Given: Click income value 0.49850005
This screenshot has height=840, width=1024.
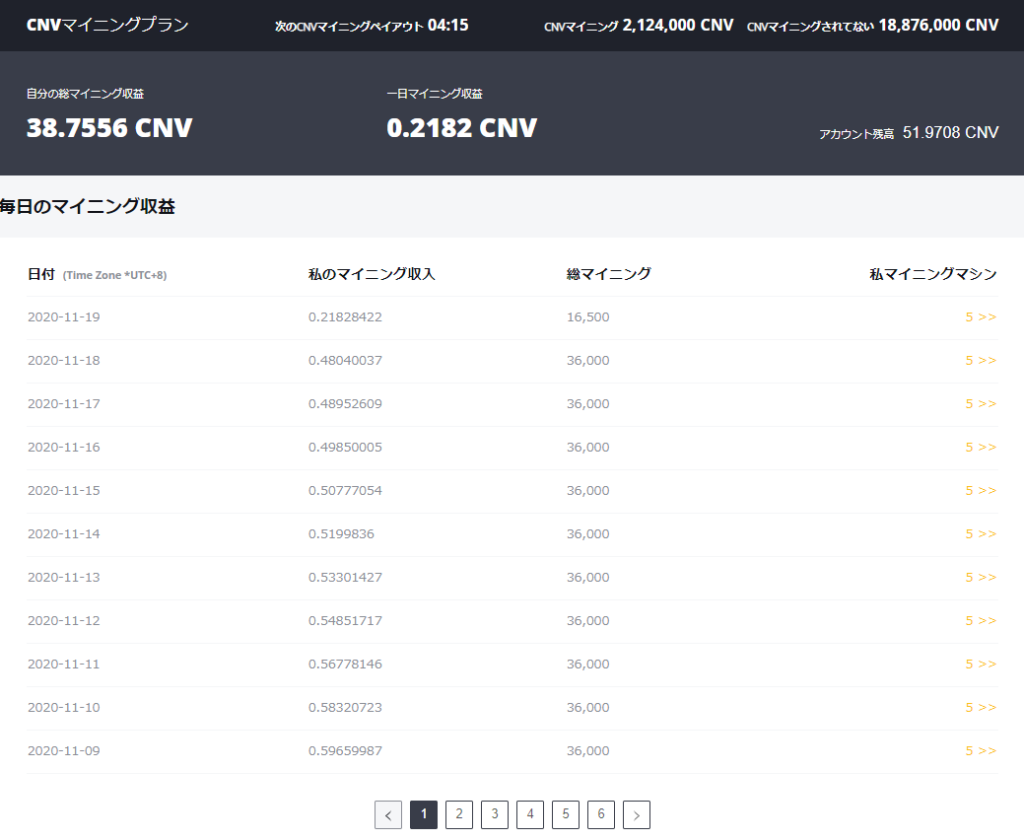Looking at the screenshot, I should point(345,447).
